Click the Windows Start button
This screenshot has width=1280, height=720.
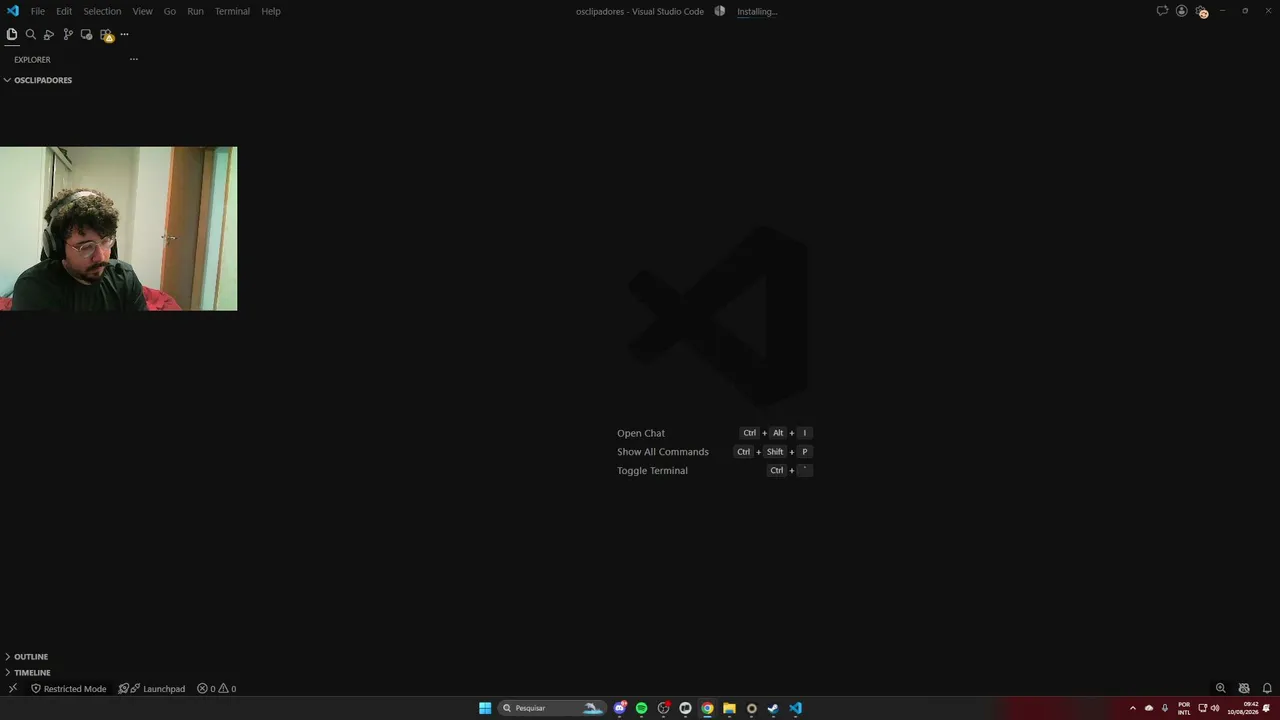tap(485, 708)
